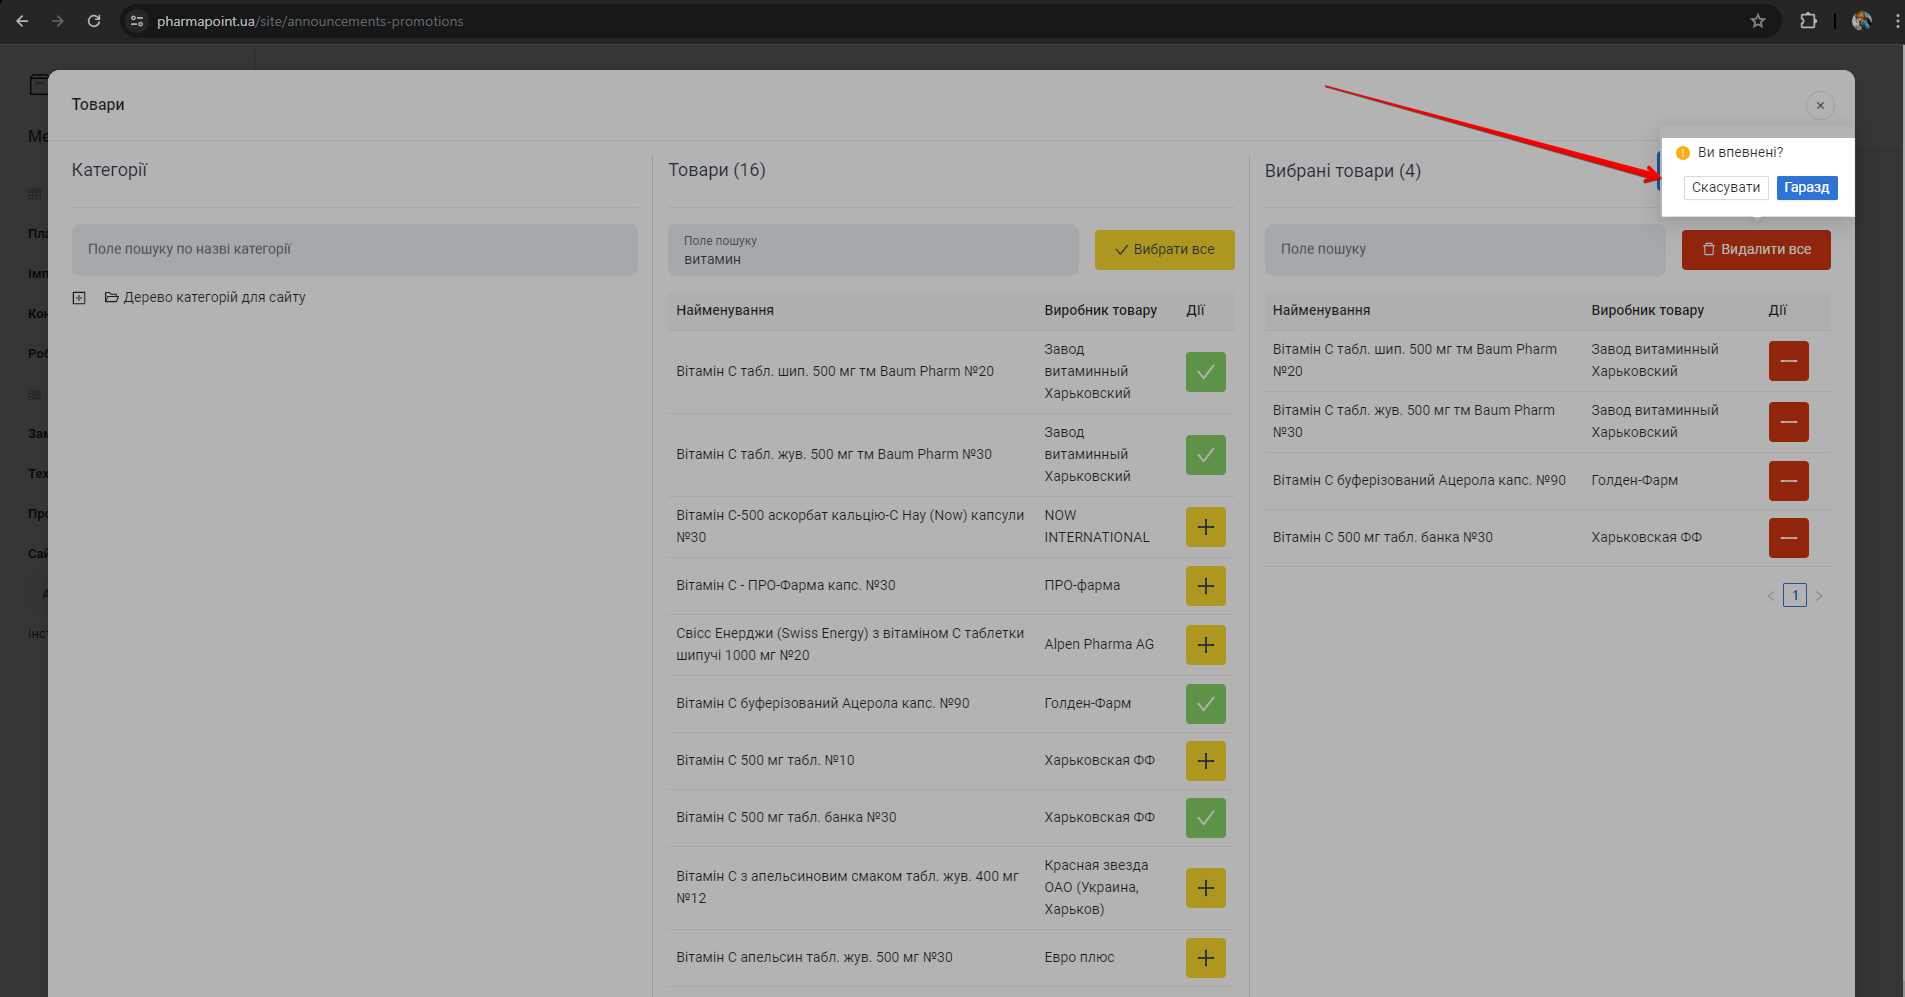Remove Вітамін С 500 мг банка №30 from selected
The width and height of the screenshot is (1905, 997).
click(1788, 538)
